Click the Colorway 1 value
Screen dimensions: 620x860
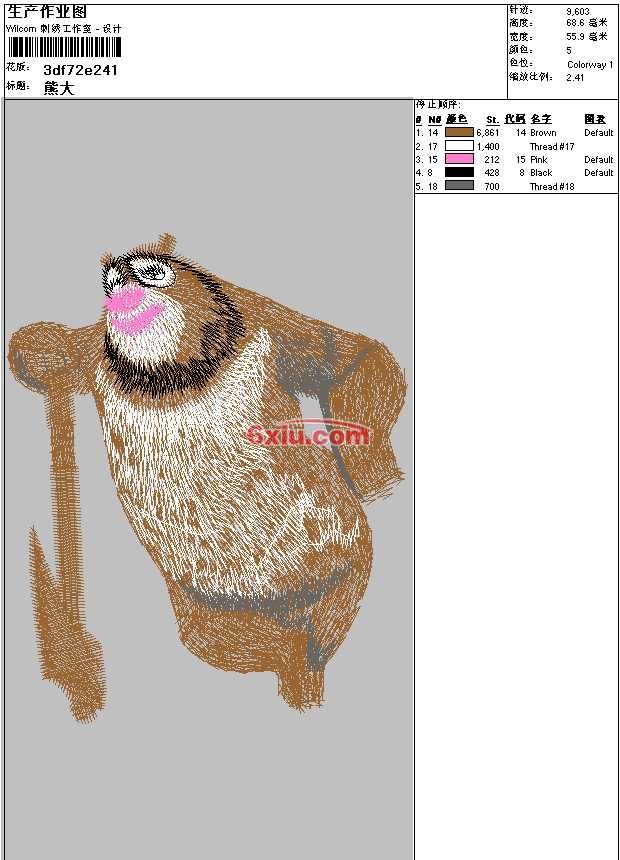(590, 64)
